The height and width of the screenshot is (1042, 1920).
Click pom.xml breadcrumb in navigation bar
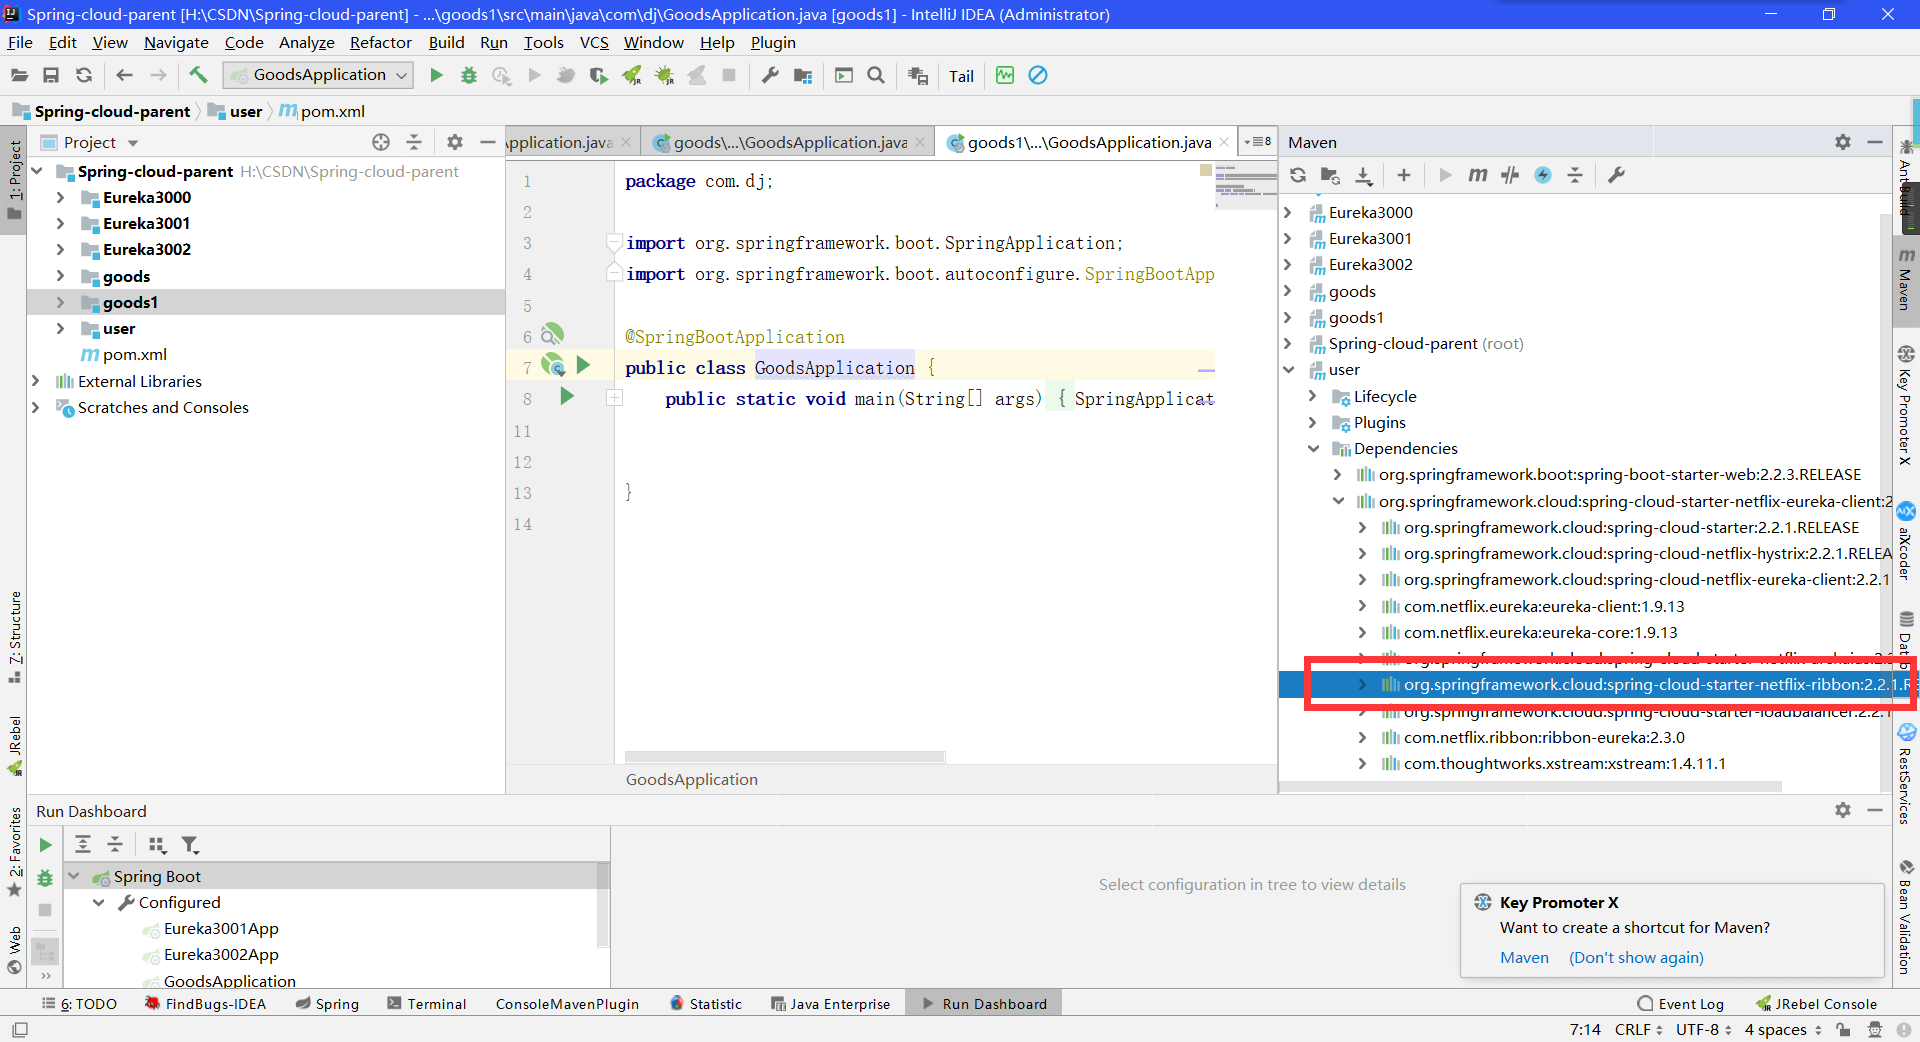pos(322,111)
